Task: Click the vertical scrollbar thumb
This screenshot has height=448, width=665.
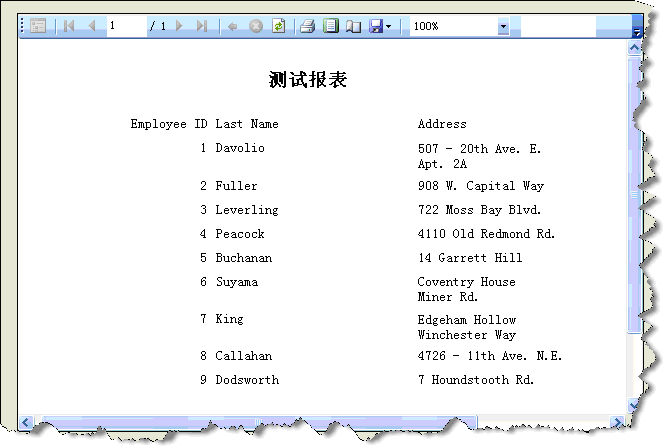Action: tap(634, 195)
